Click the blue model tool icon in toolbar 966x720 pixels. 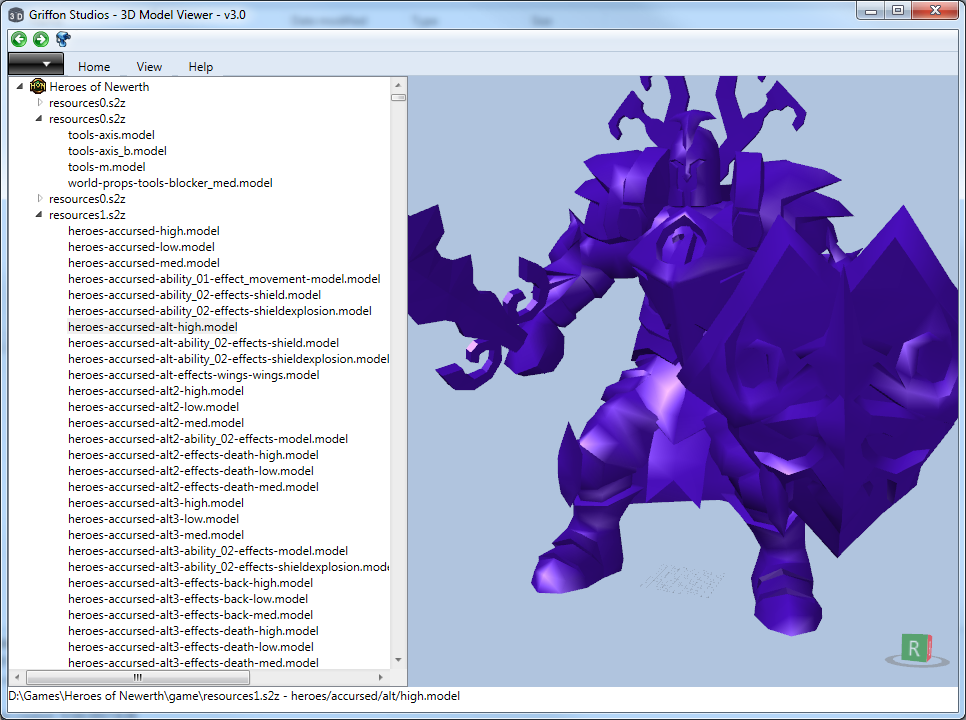click(63, 39)
